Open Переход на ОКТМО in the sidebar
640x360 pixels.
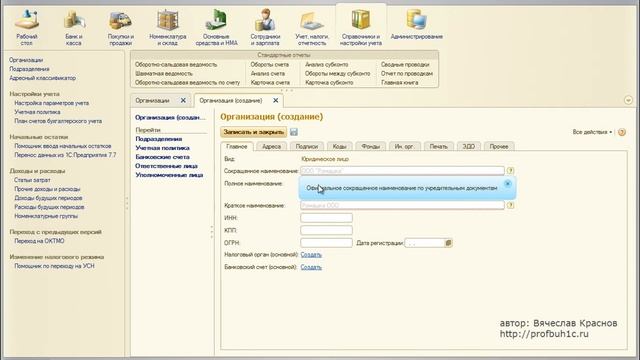tap(39, 241)
